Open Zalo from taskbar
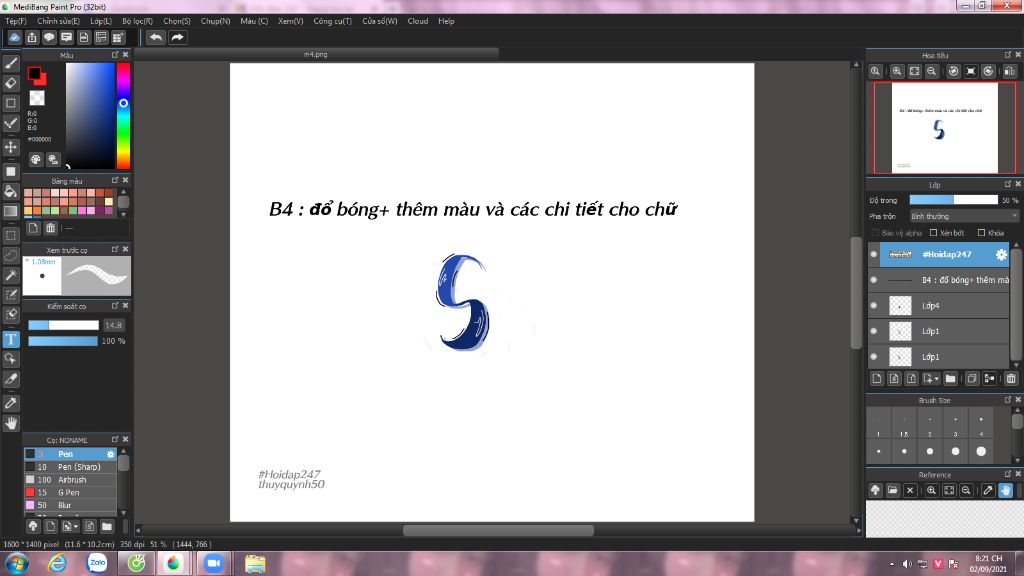The image size is (1024, 576). [x=97, y=563]
